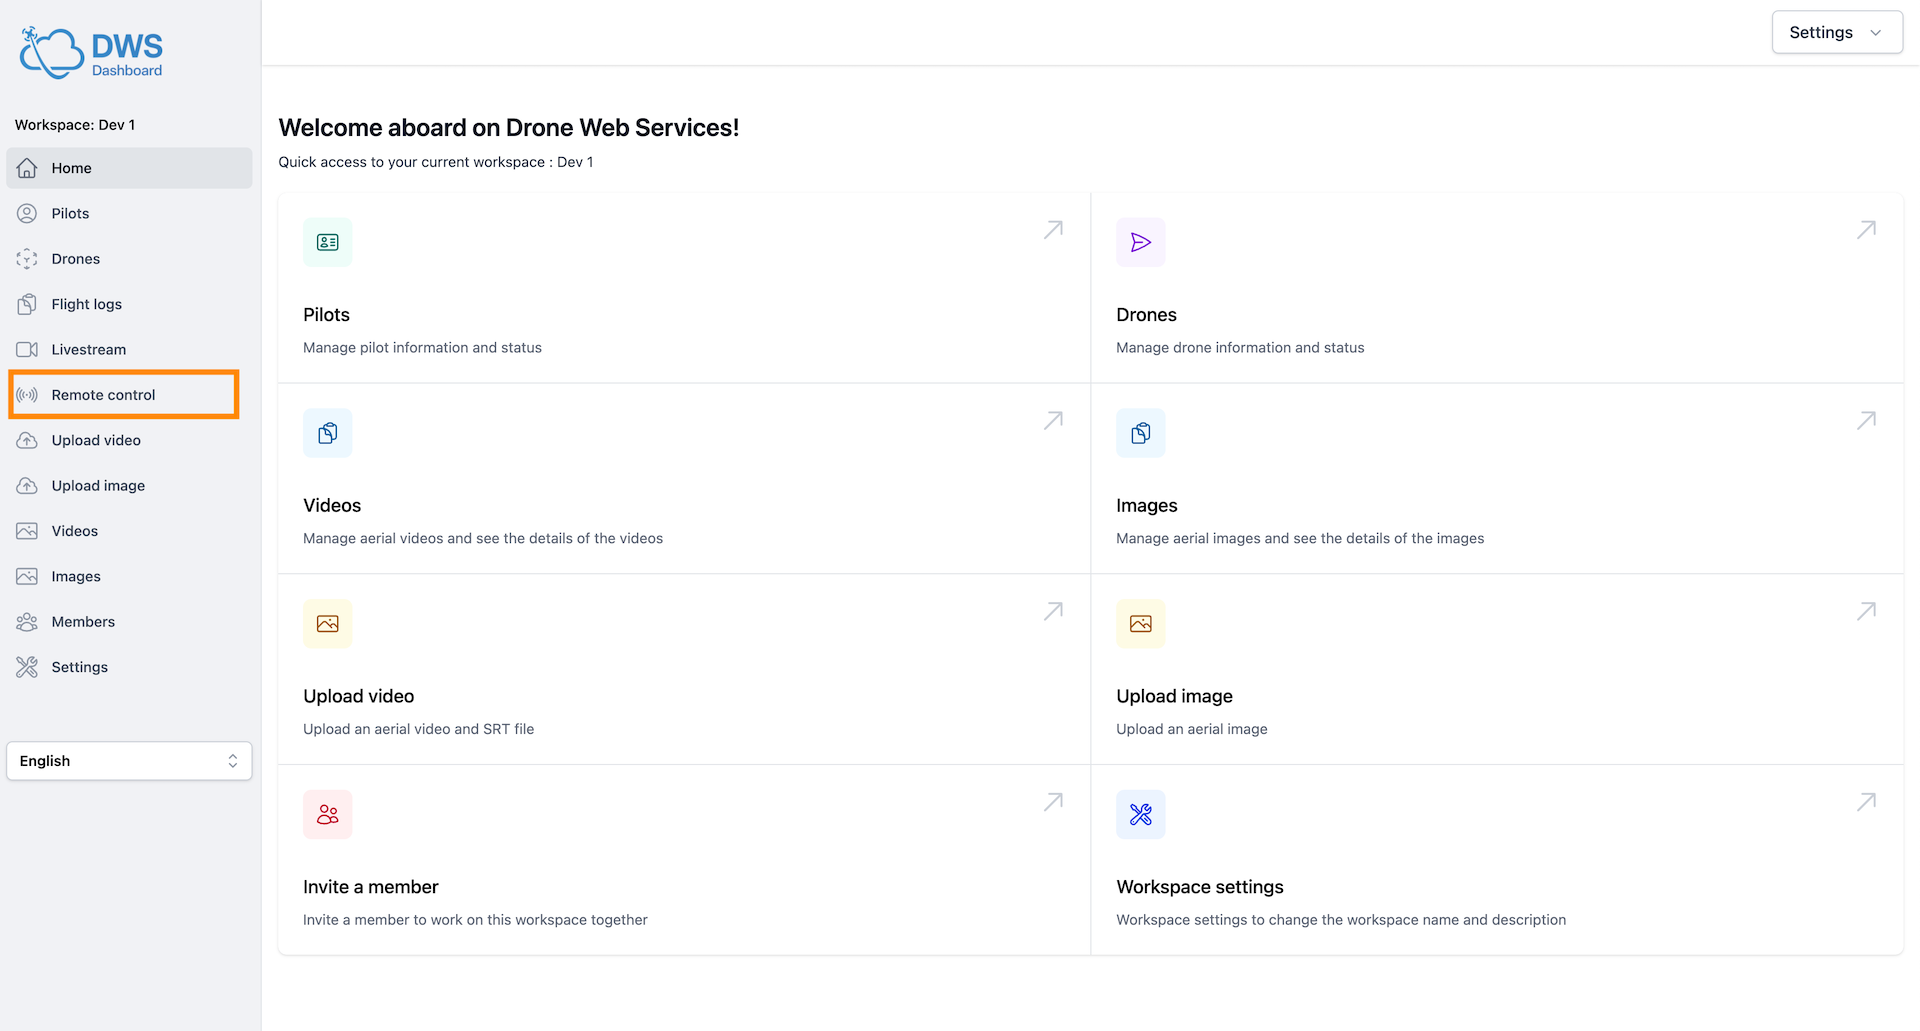Click the red Invite a member icon

coord(327,814)
